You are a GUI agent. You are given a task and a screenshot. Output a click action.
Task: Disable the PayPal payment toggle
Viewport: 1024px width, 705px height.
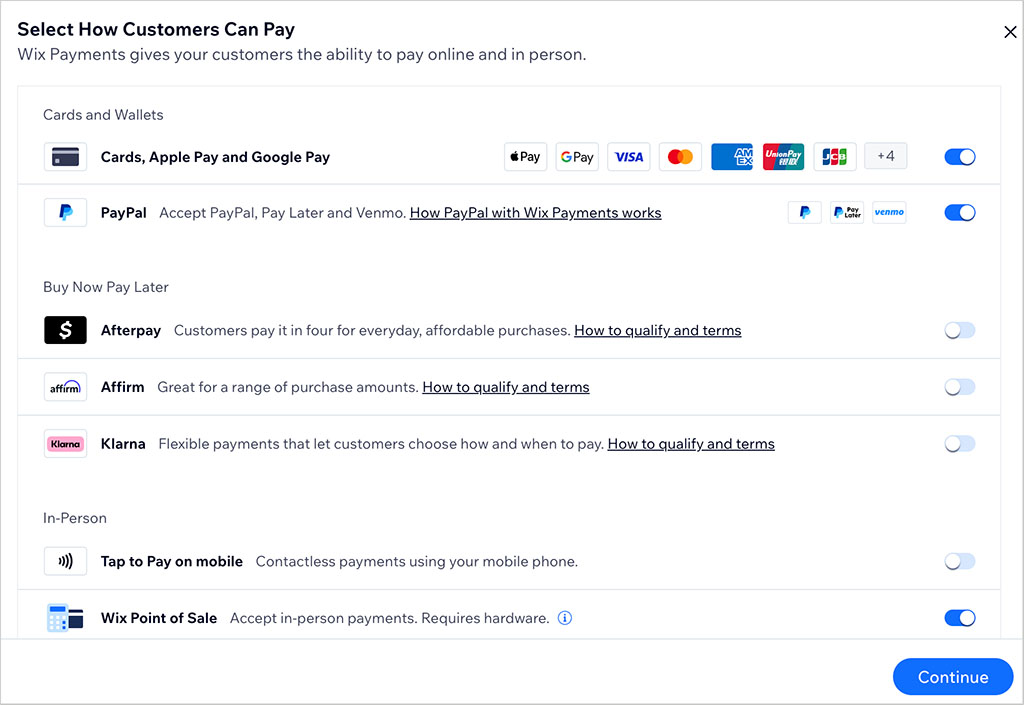960,213
